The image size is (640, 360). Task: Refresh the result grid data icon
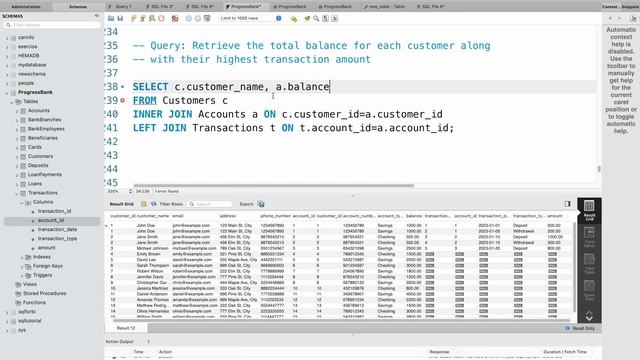pos(153,204)
